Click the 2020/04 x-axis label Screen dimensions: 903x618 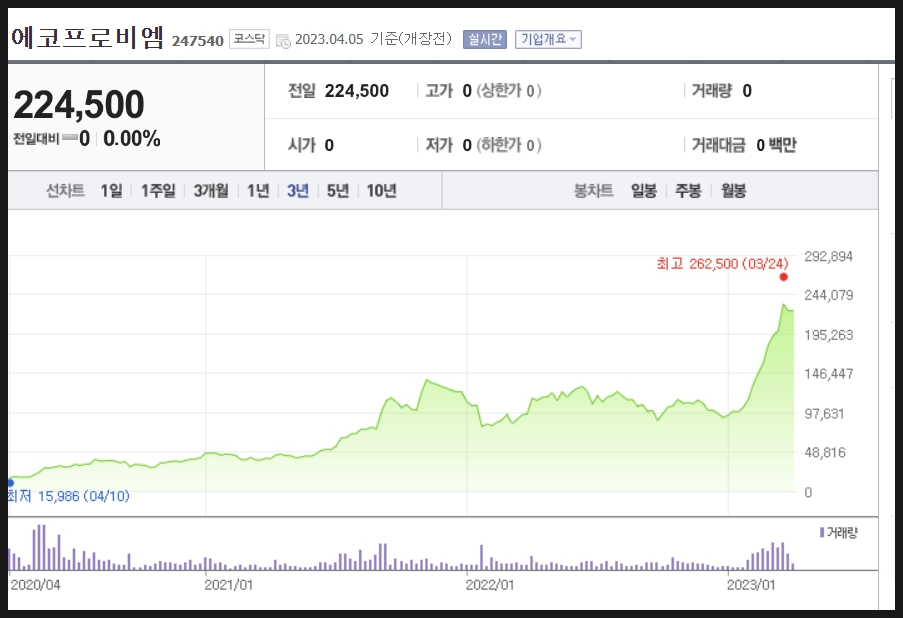click(x=35, y=585)
